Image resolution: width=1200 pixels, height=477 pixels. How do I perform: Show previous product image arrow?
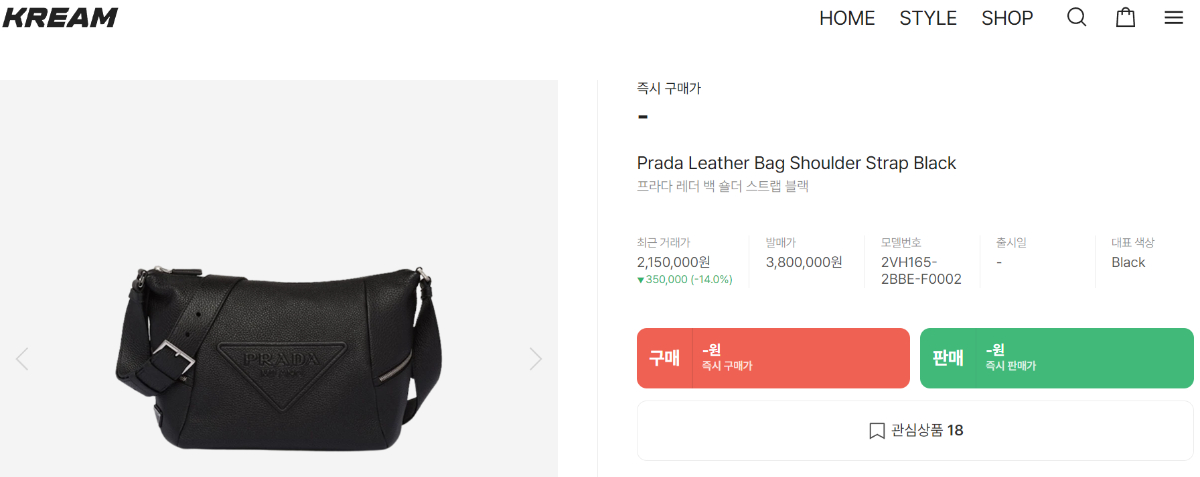click(22, 358)
